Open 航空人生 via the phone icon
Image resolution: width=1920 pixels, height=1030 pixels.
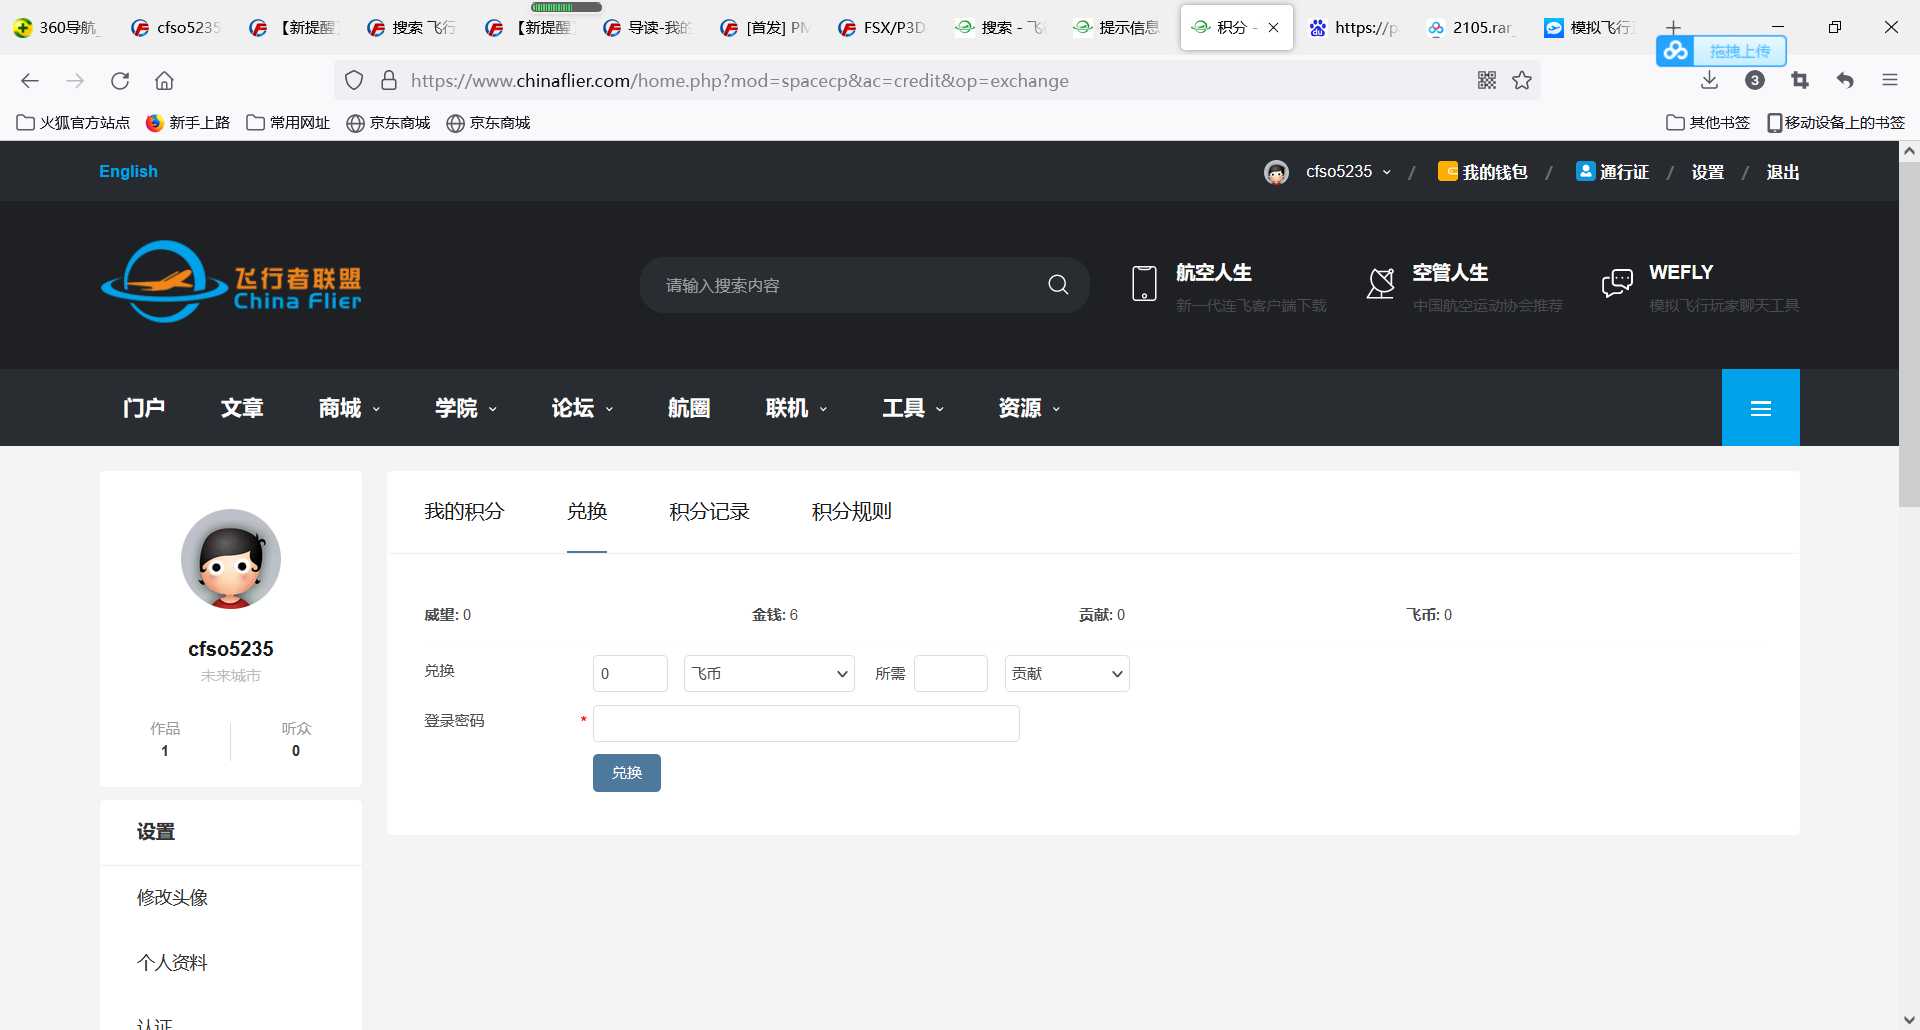point(1143,284)
